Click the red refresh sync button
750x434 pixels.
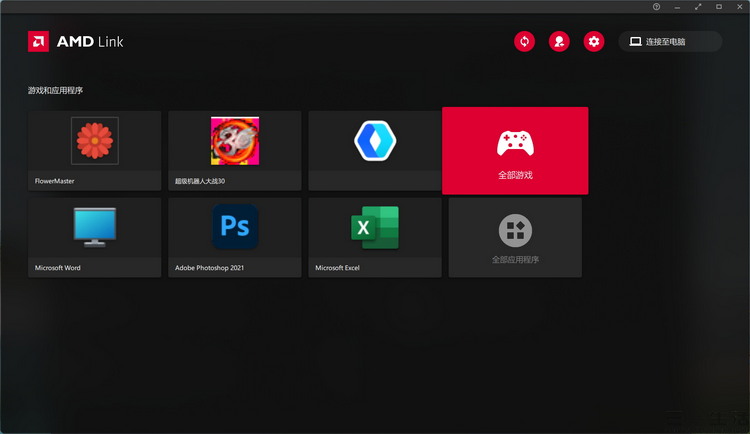pos(524,41)
